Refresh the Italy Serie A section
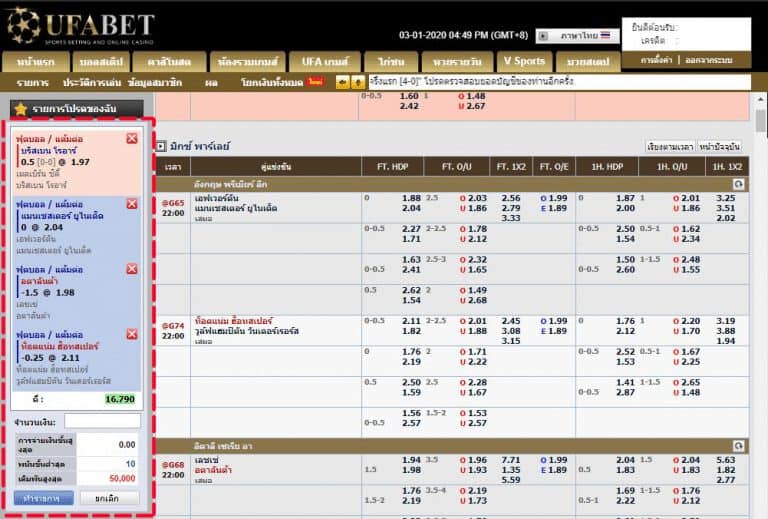Screen dimensions: 768x519 point(738,446)
